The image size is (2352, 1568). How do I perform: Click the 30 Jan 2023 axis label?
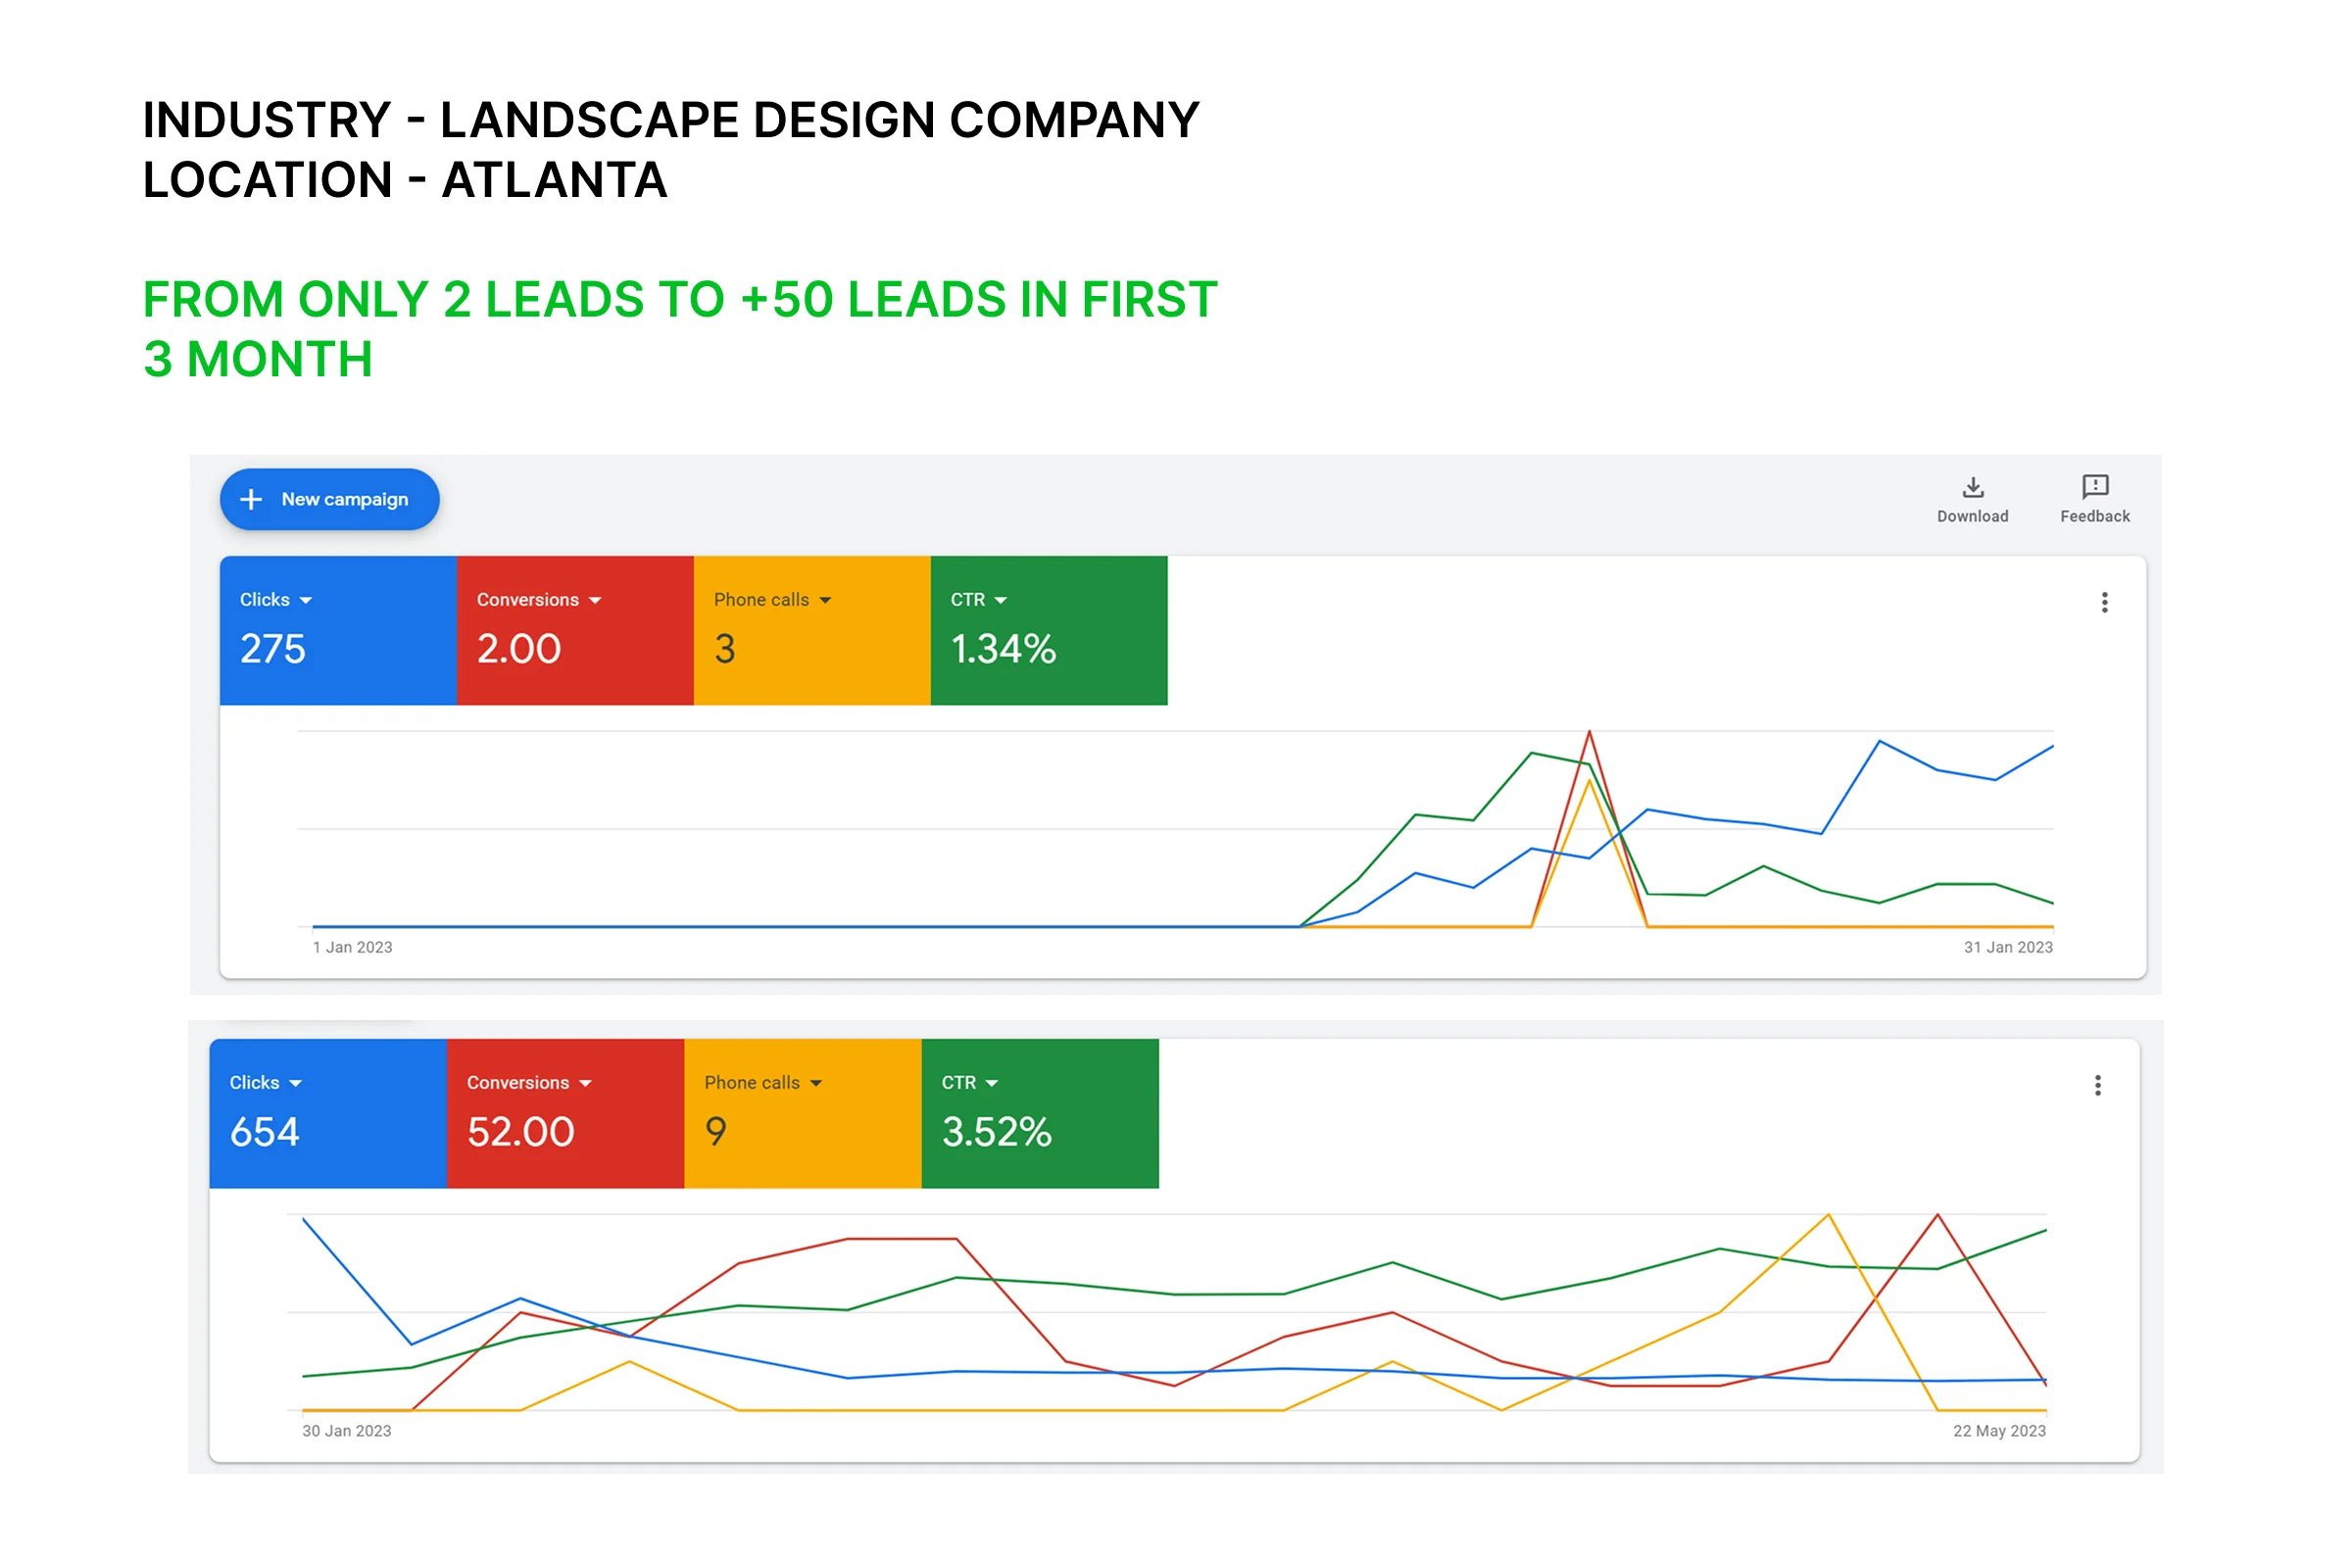(x=346, y=1431)
